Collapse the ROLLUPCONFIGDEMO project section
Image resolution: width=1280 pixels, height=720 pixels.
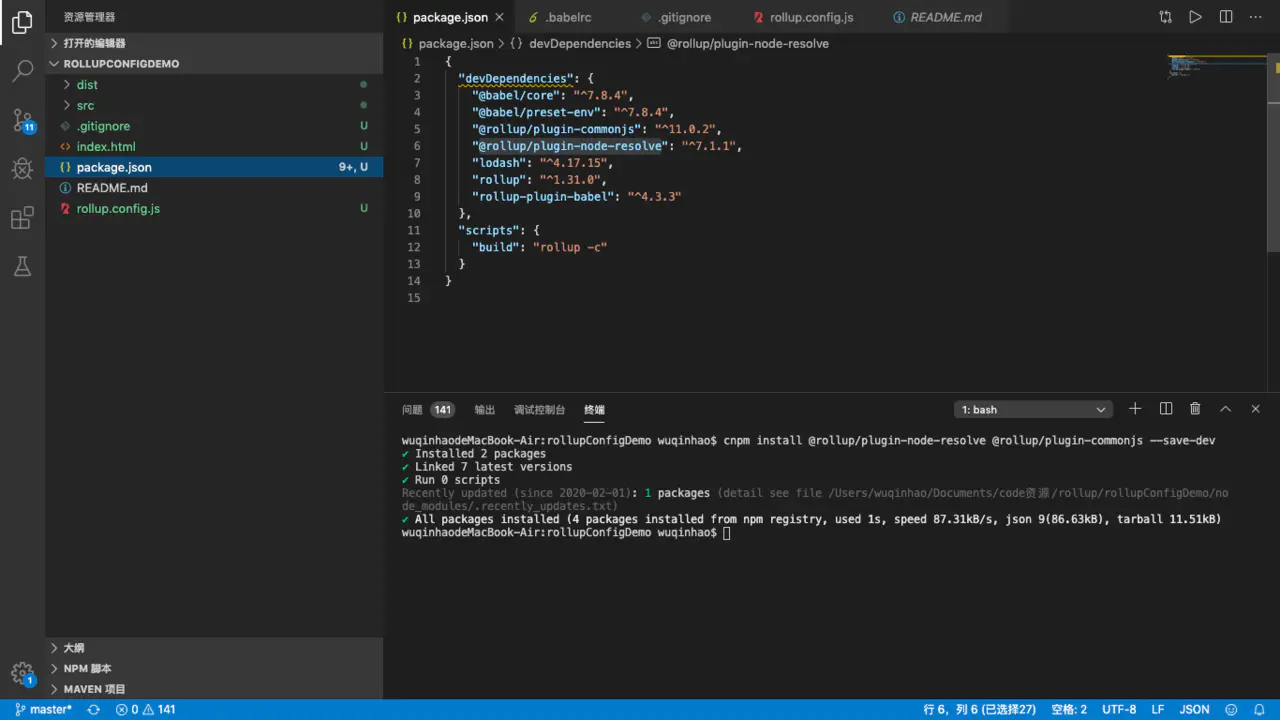point(214,63)
